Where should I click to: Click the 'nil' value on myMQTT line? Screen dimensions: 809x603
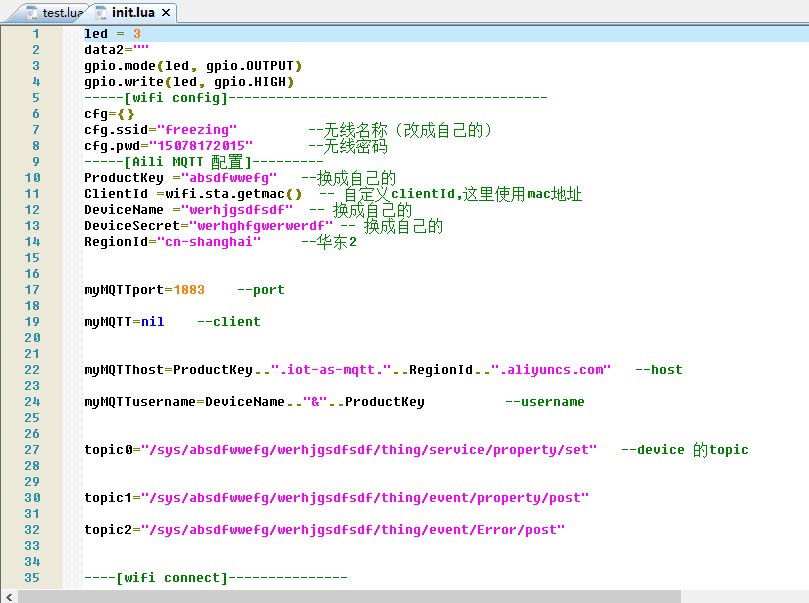[153, 322]
